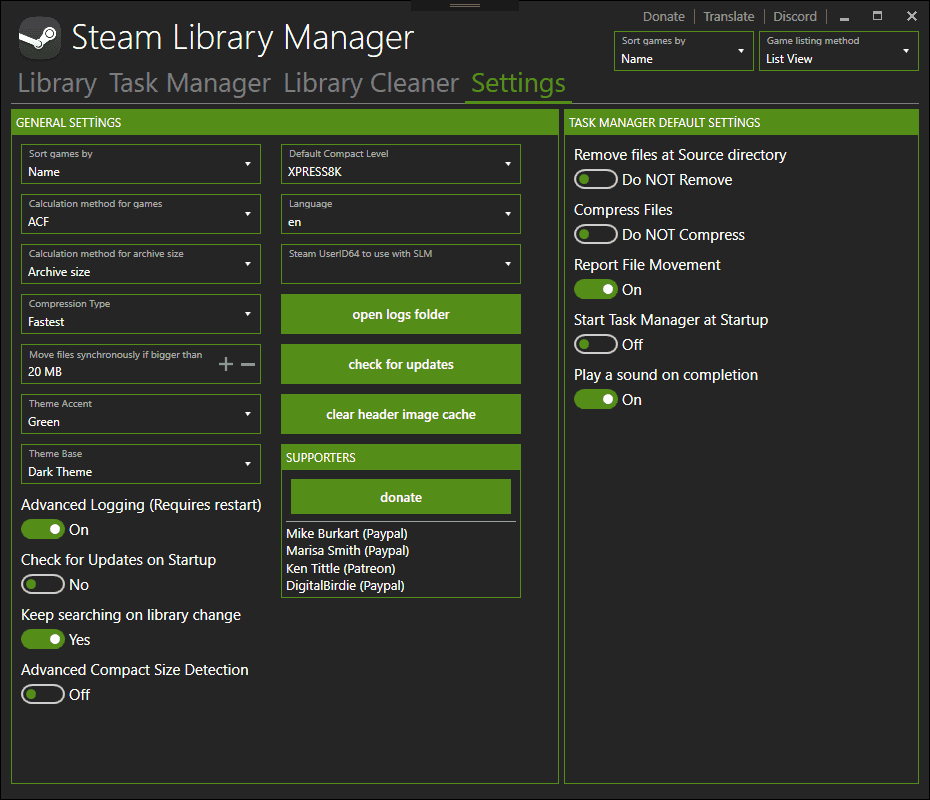Select supporter Marisa Smith (Paypal)

pos(348,550)
